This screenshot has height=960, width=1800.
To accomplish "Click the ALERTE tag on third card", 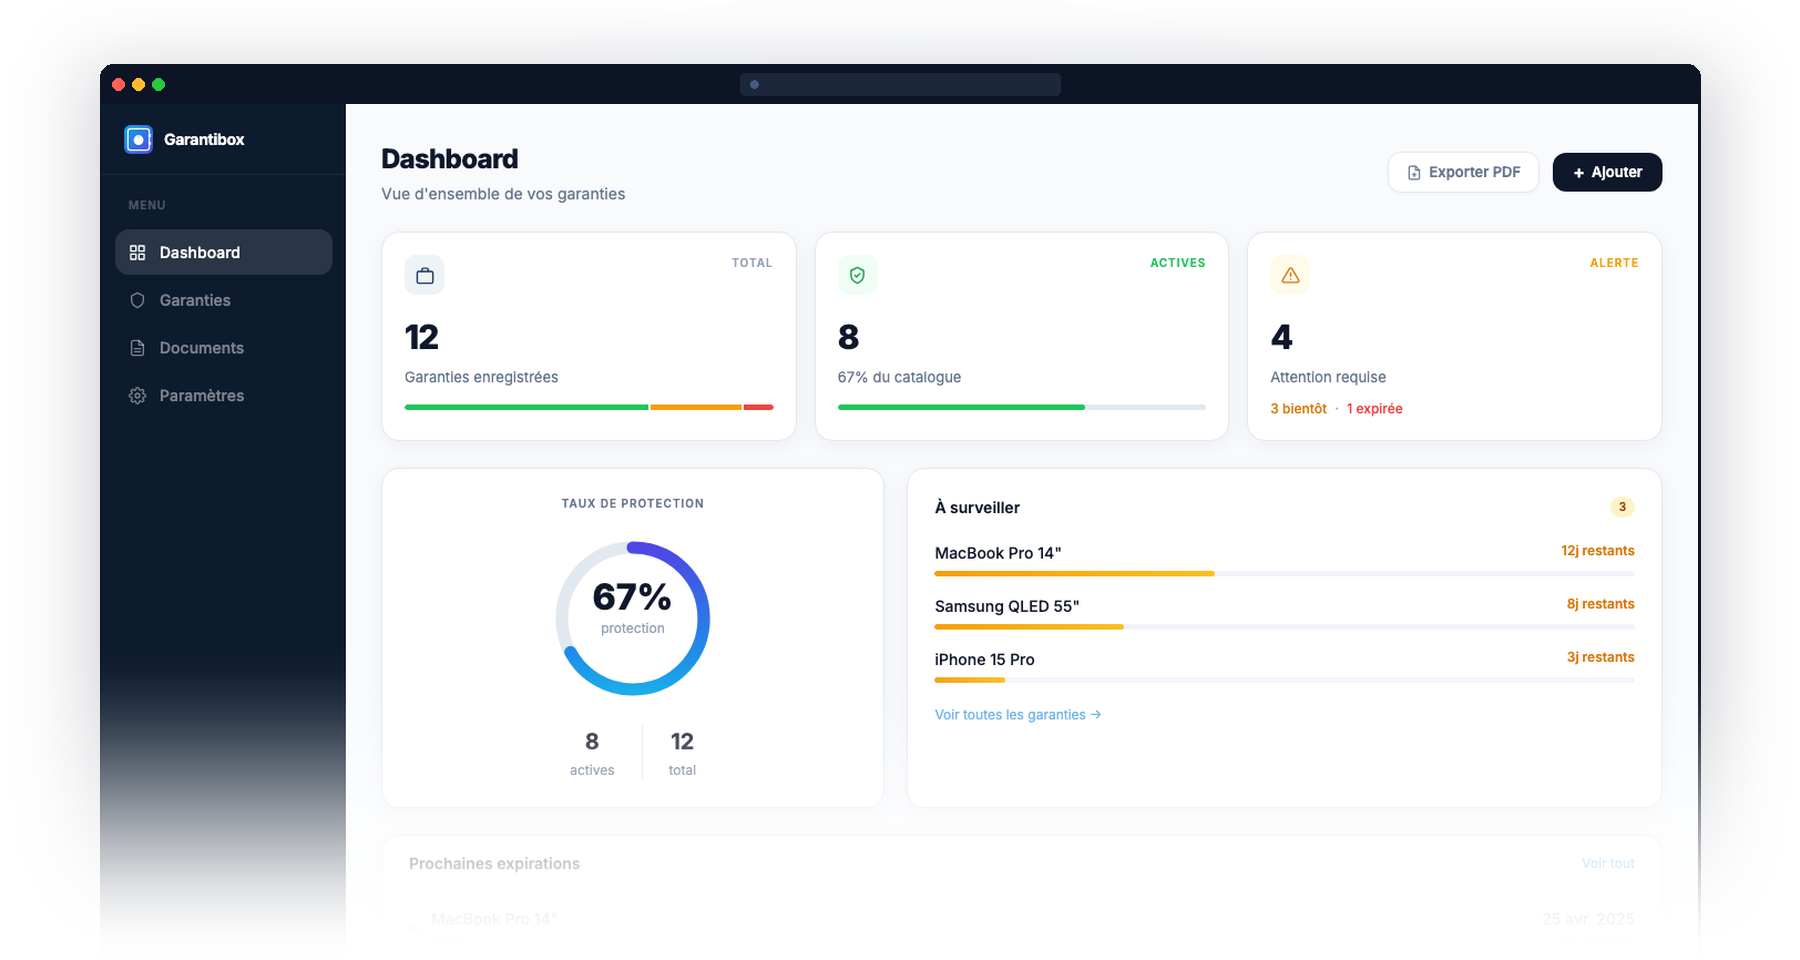I will [x=1614, y=263].
